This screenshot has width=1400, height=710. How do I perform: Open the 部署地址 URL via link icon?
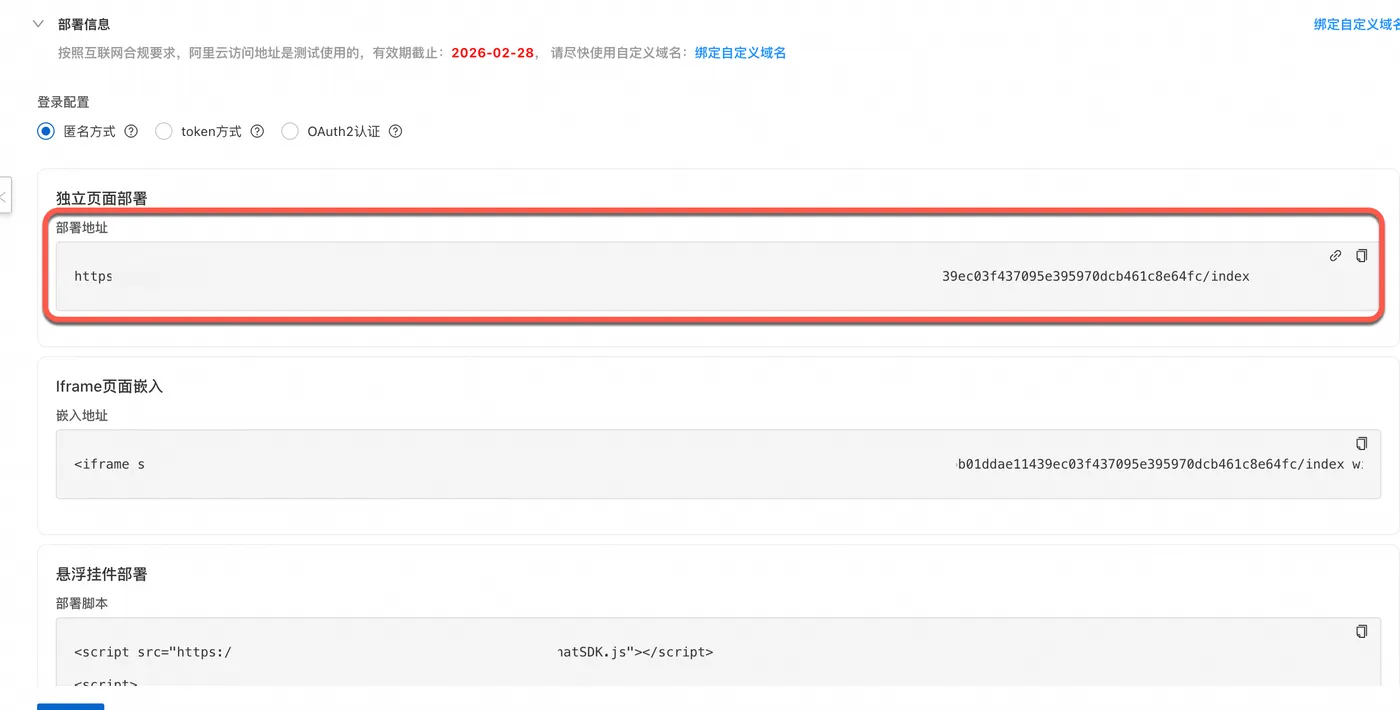[x=1335, y=256]
